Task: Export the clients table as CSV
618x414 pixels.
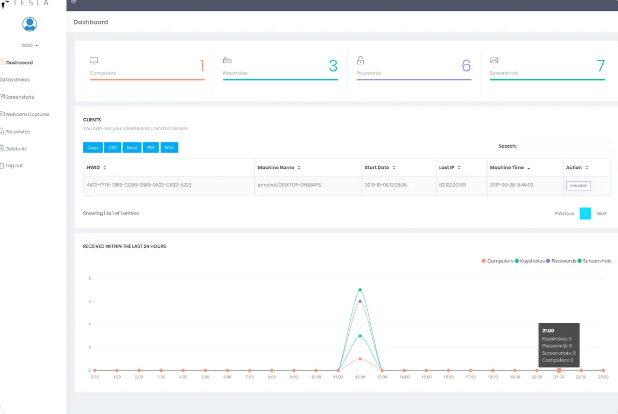Action: [112, 147]
